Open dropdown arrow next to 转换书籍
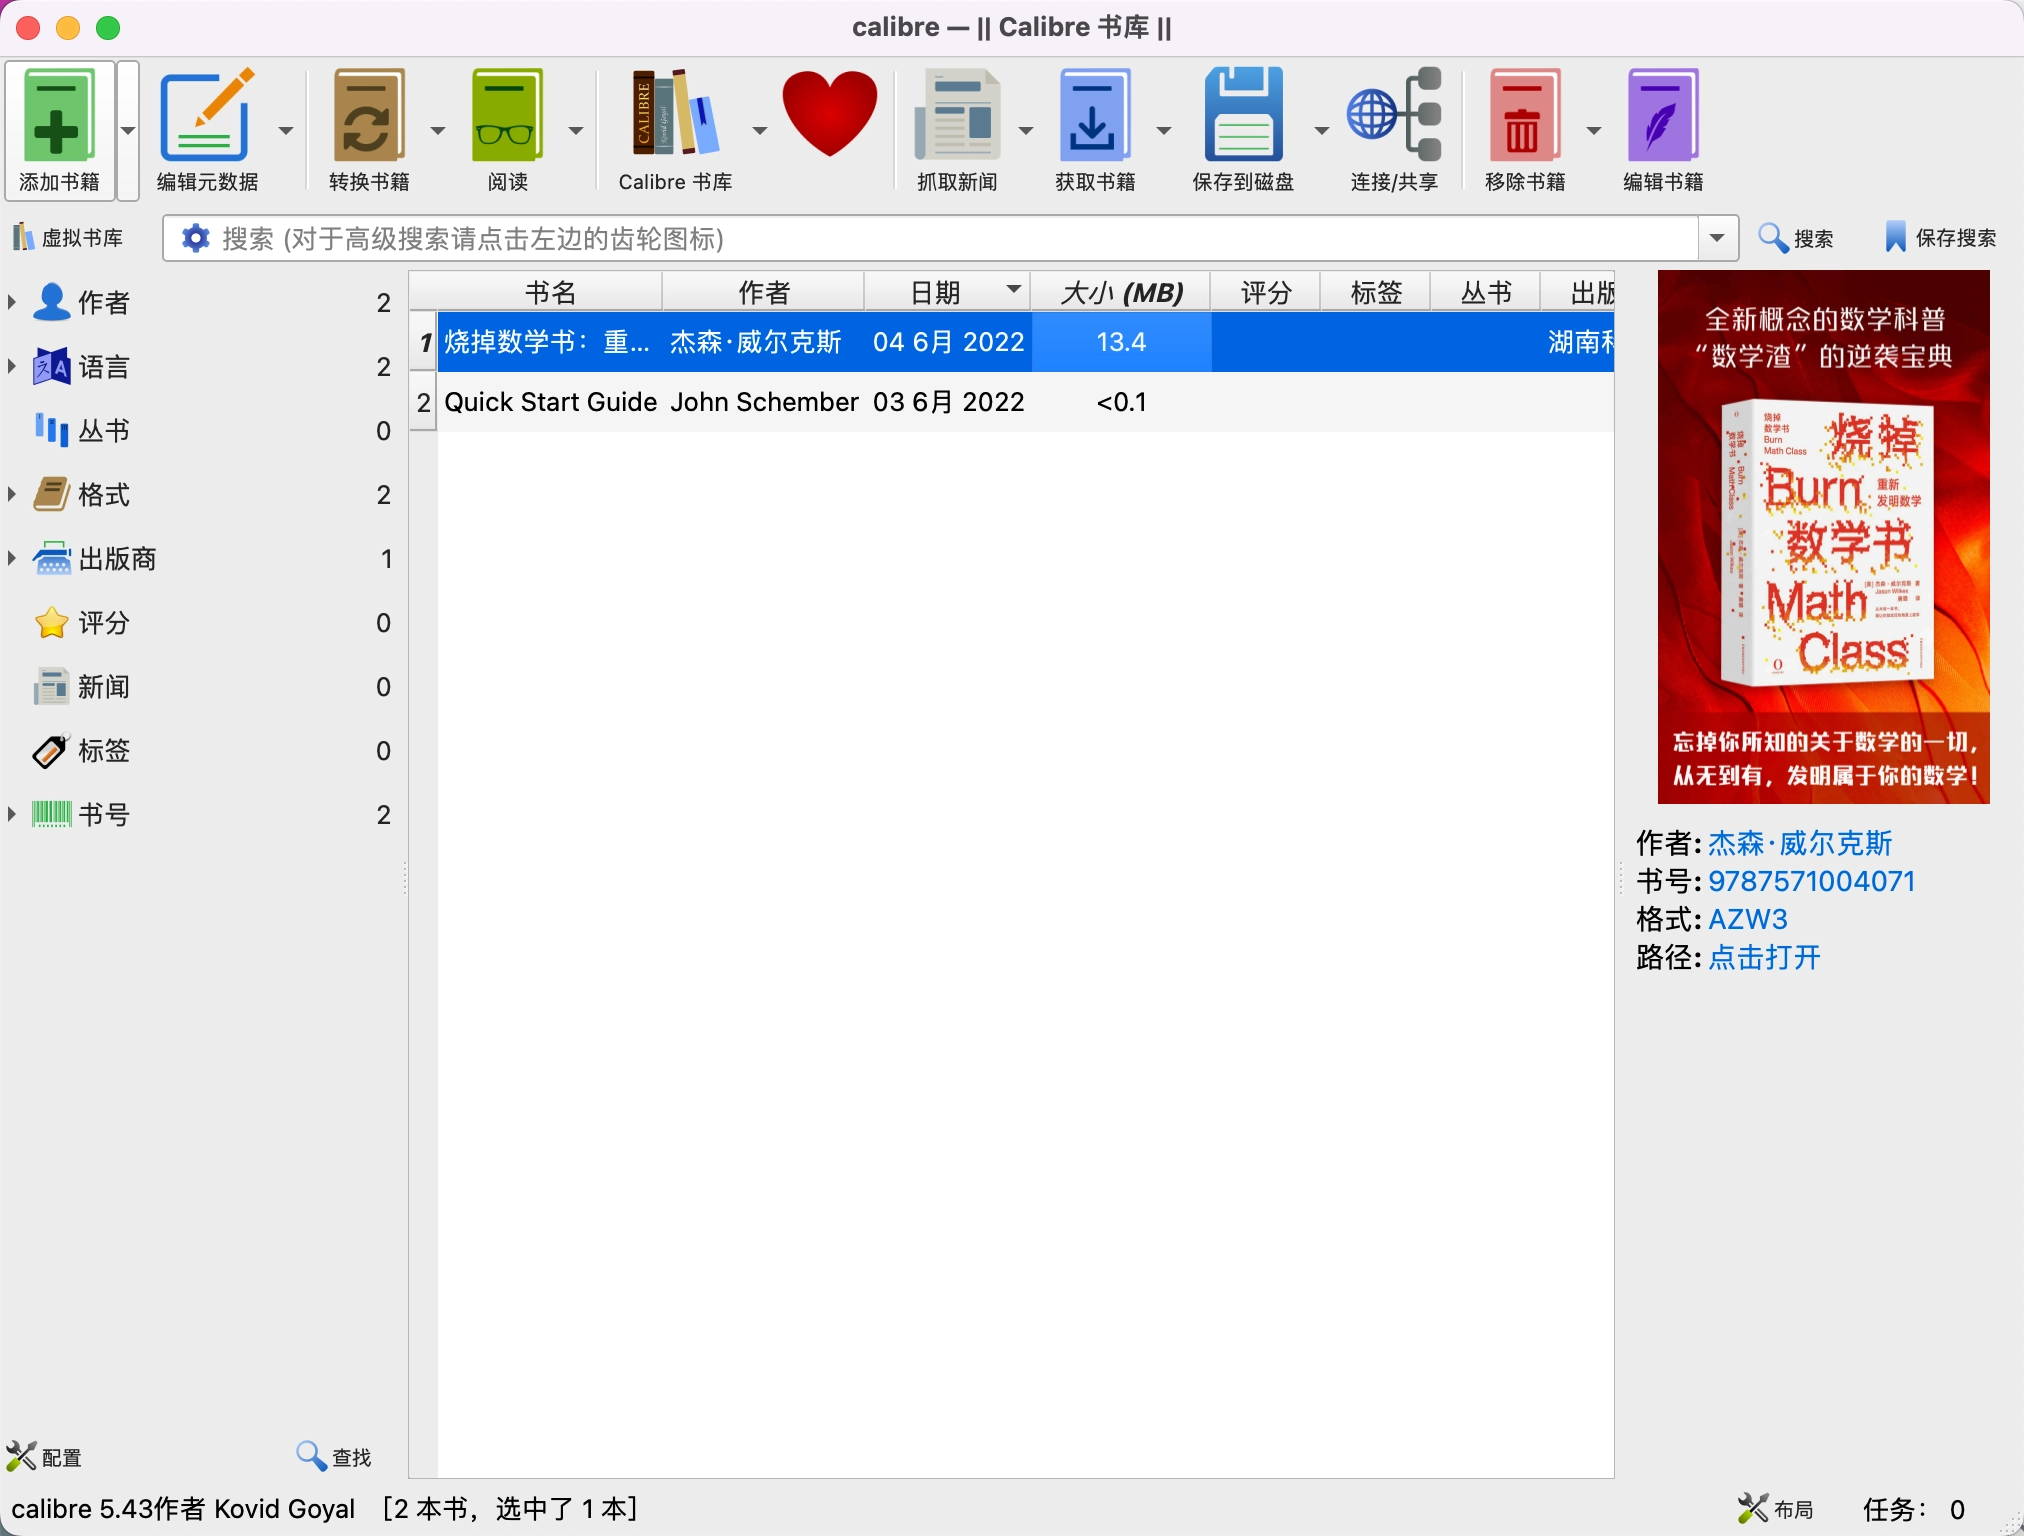This screenshot has width=2024, height=1536. [438, 130]
